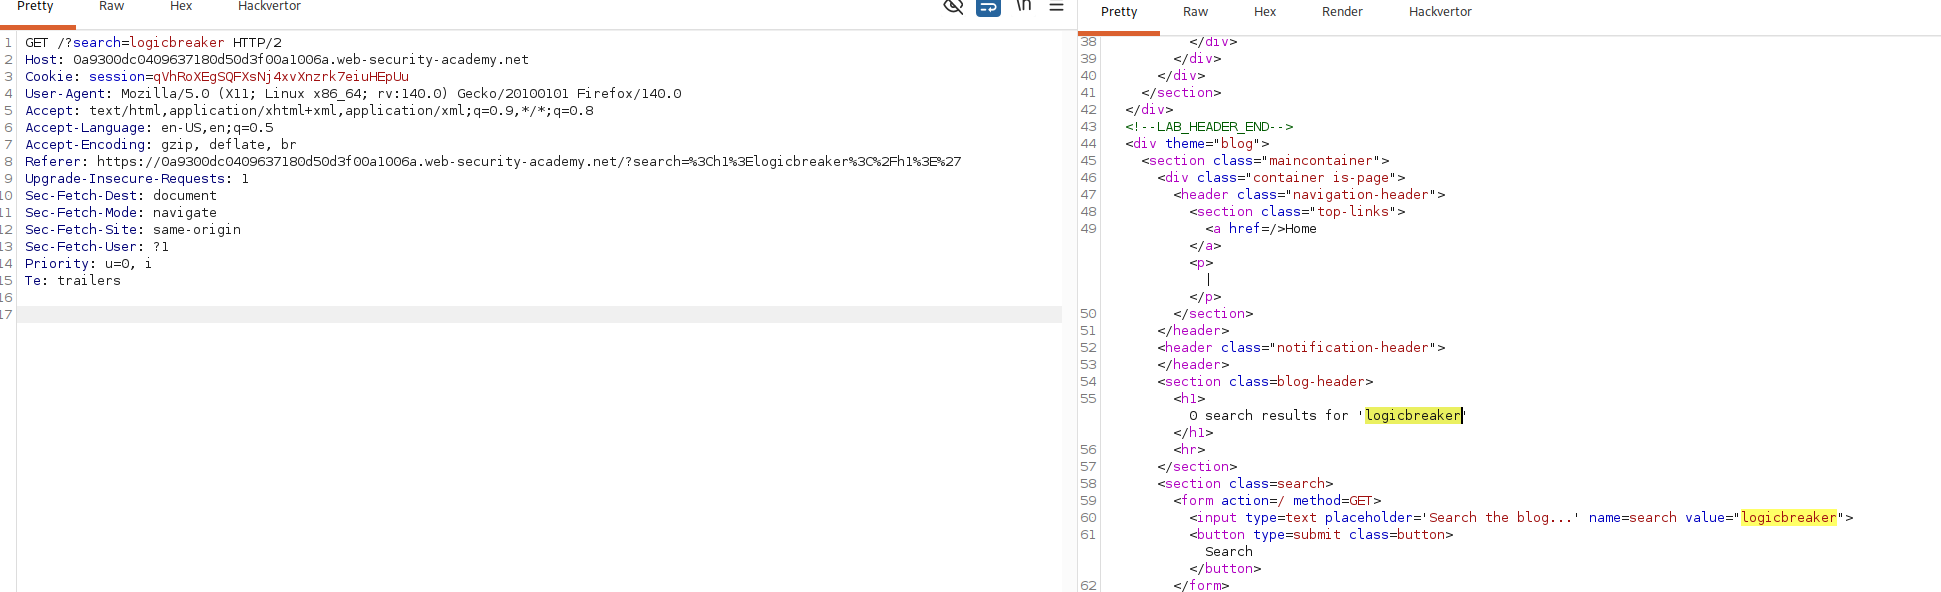This screenshot has width=1941, height=592.
Task: Click the header class="navigation-header" line
Action: 1309,195
